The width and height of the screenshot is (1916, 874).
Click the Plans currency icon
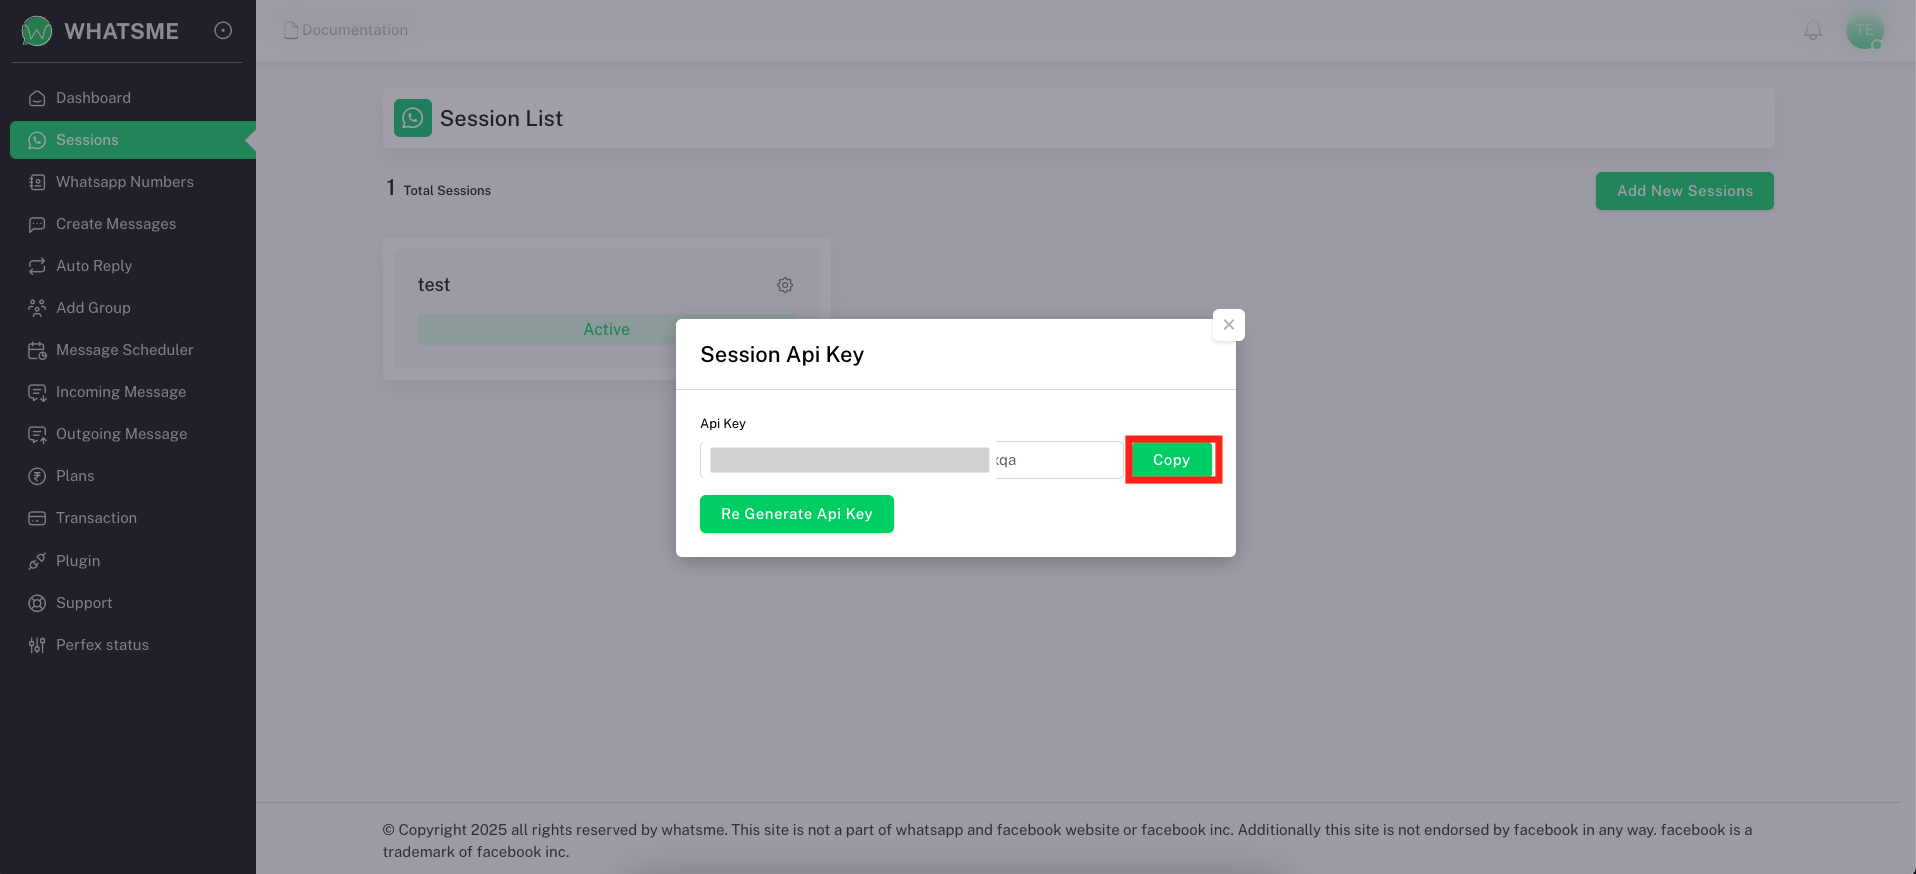point(37,476)
